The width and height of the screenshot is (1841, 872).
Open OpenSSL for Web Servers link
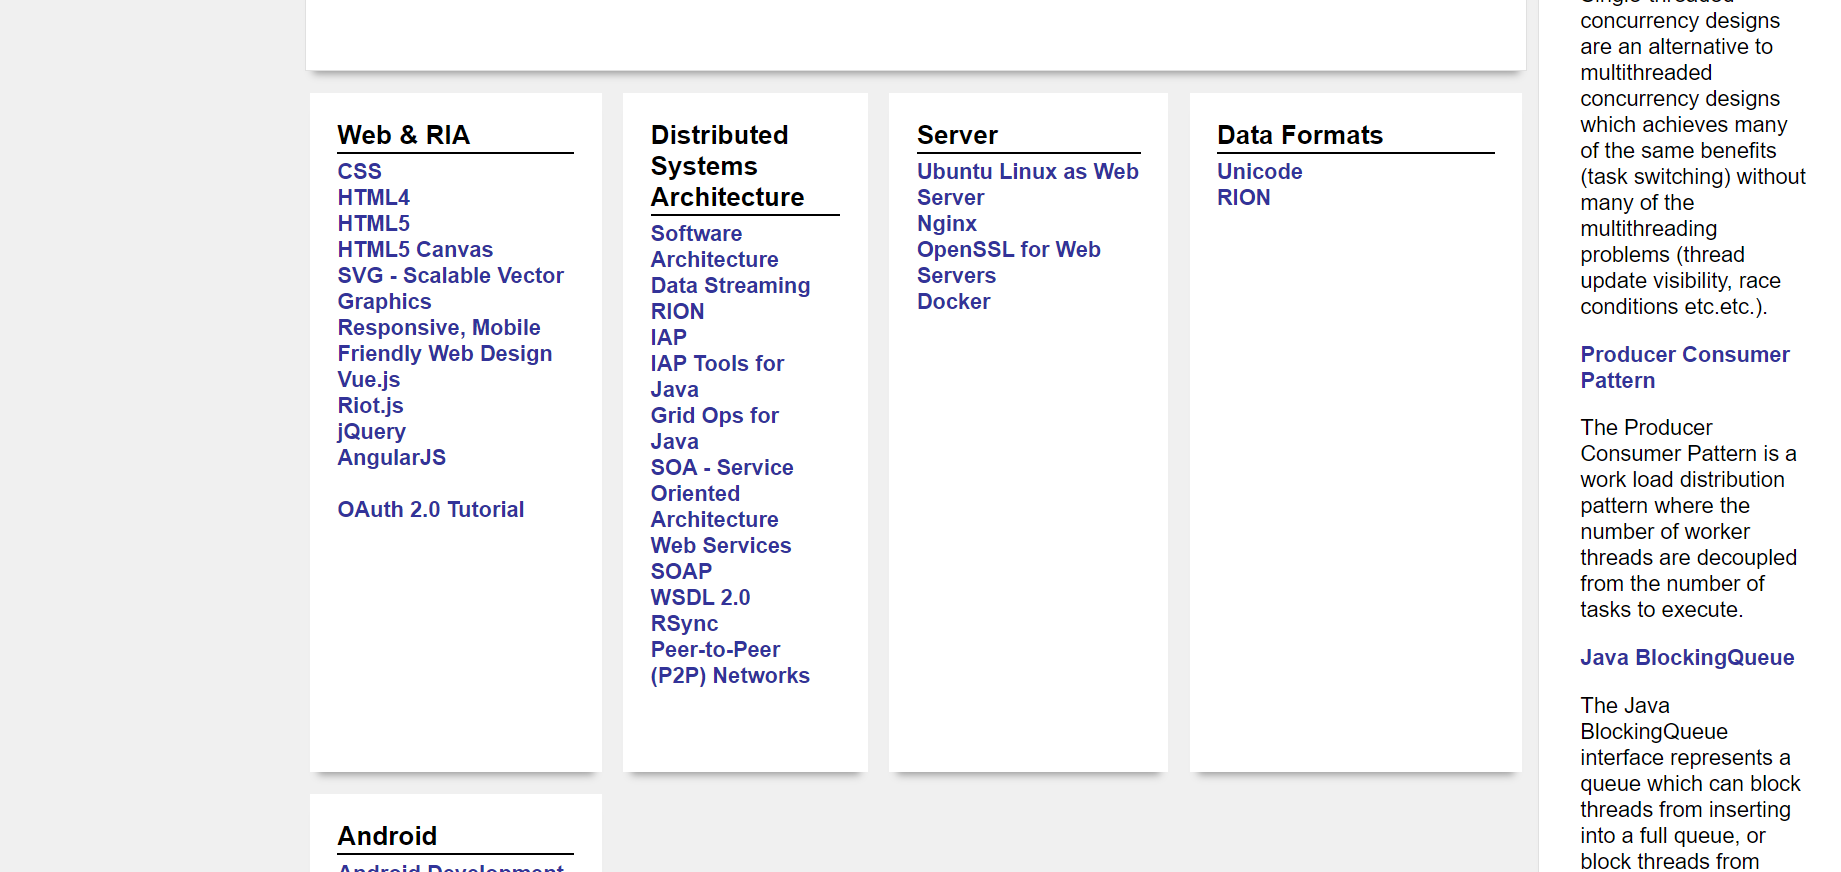[x=1008, y=262]
